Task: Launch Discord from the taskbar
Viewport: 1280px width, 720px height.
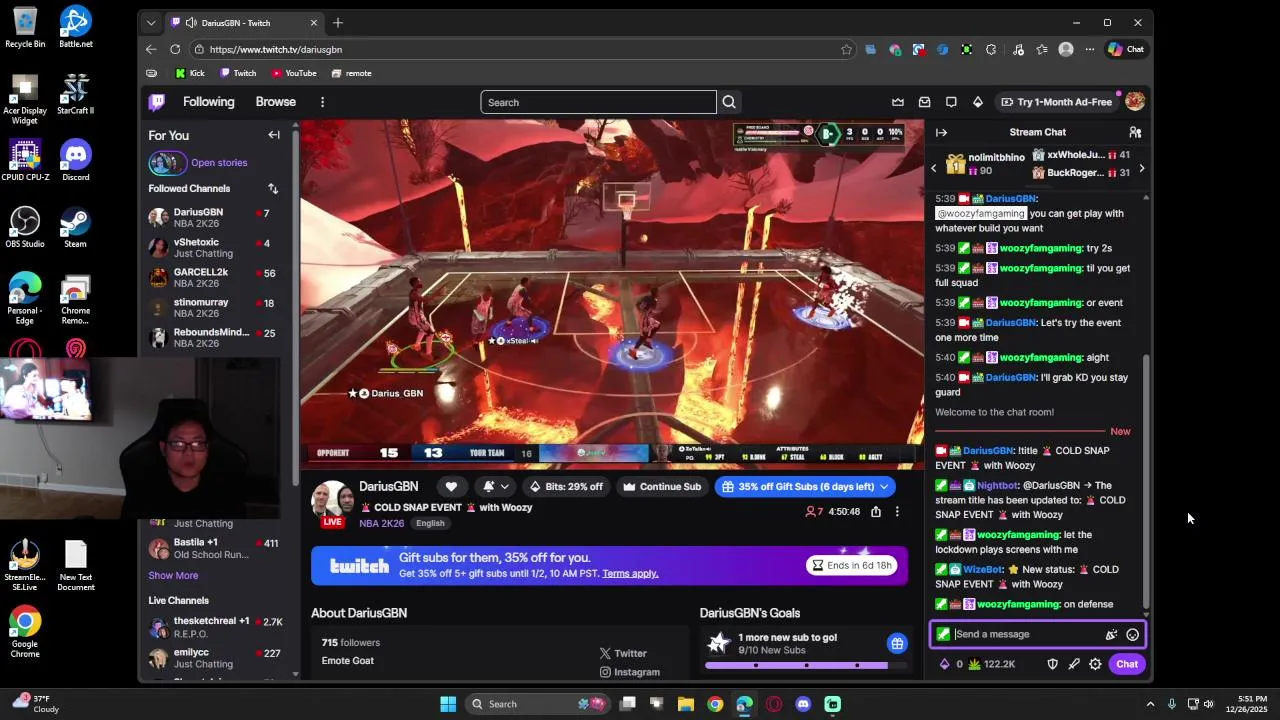Action: pyautogui.click(x=803, y=704)
